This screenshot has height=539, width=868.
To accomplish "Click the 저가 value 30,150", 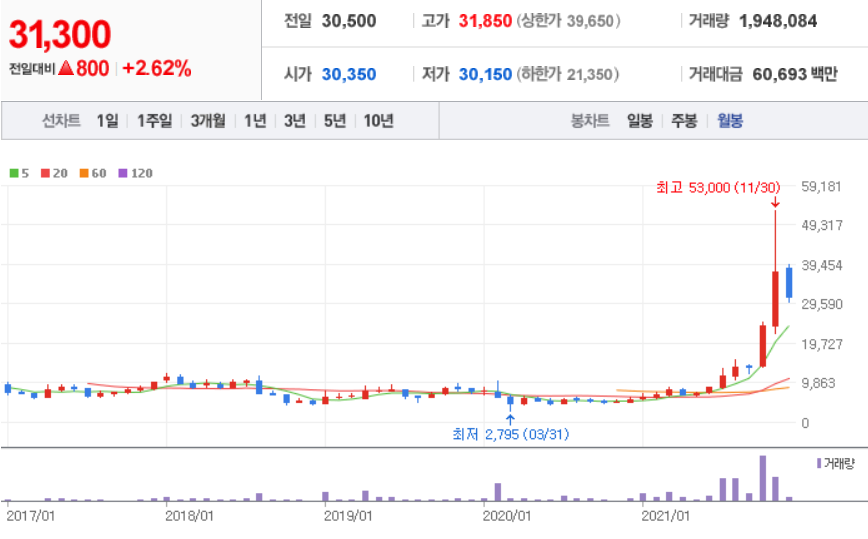I will (485, 74).
